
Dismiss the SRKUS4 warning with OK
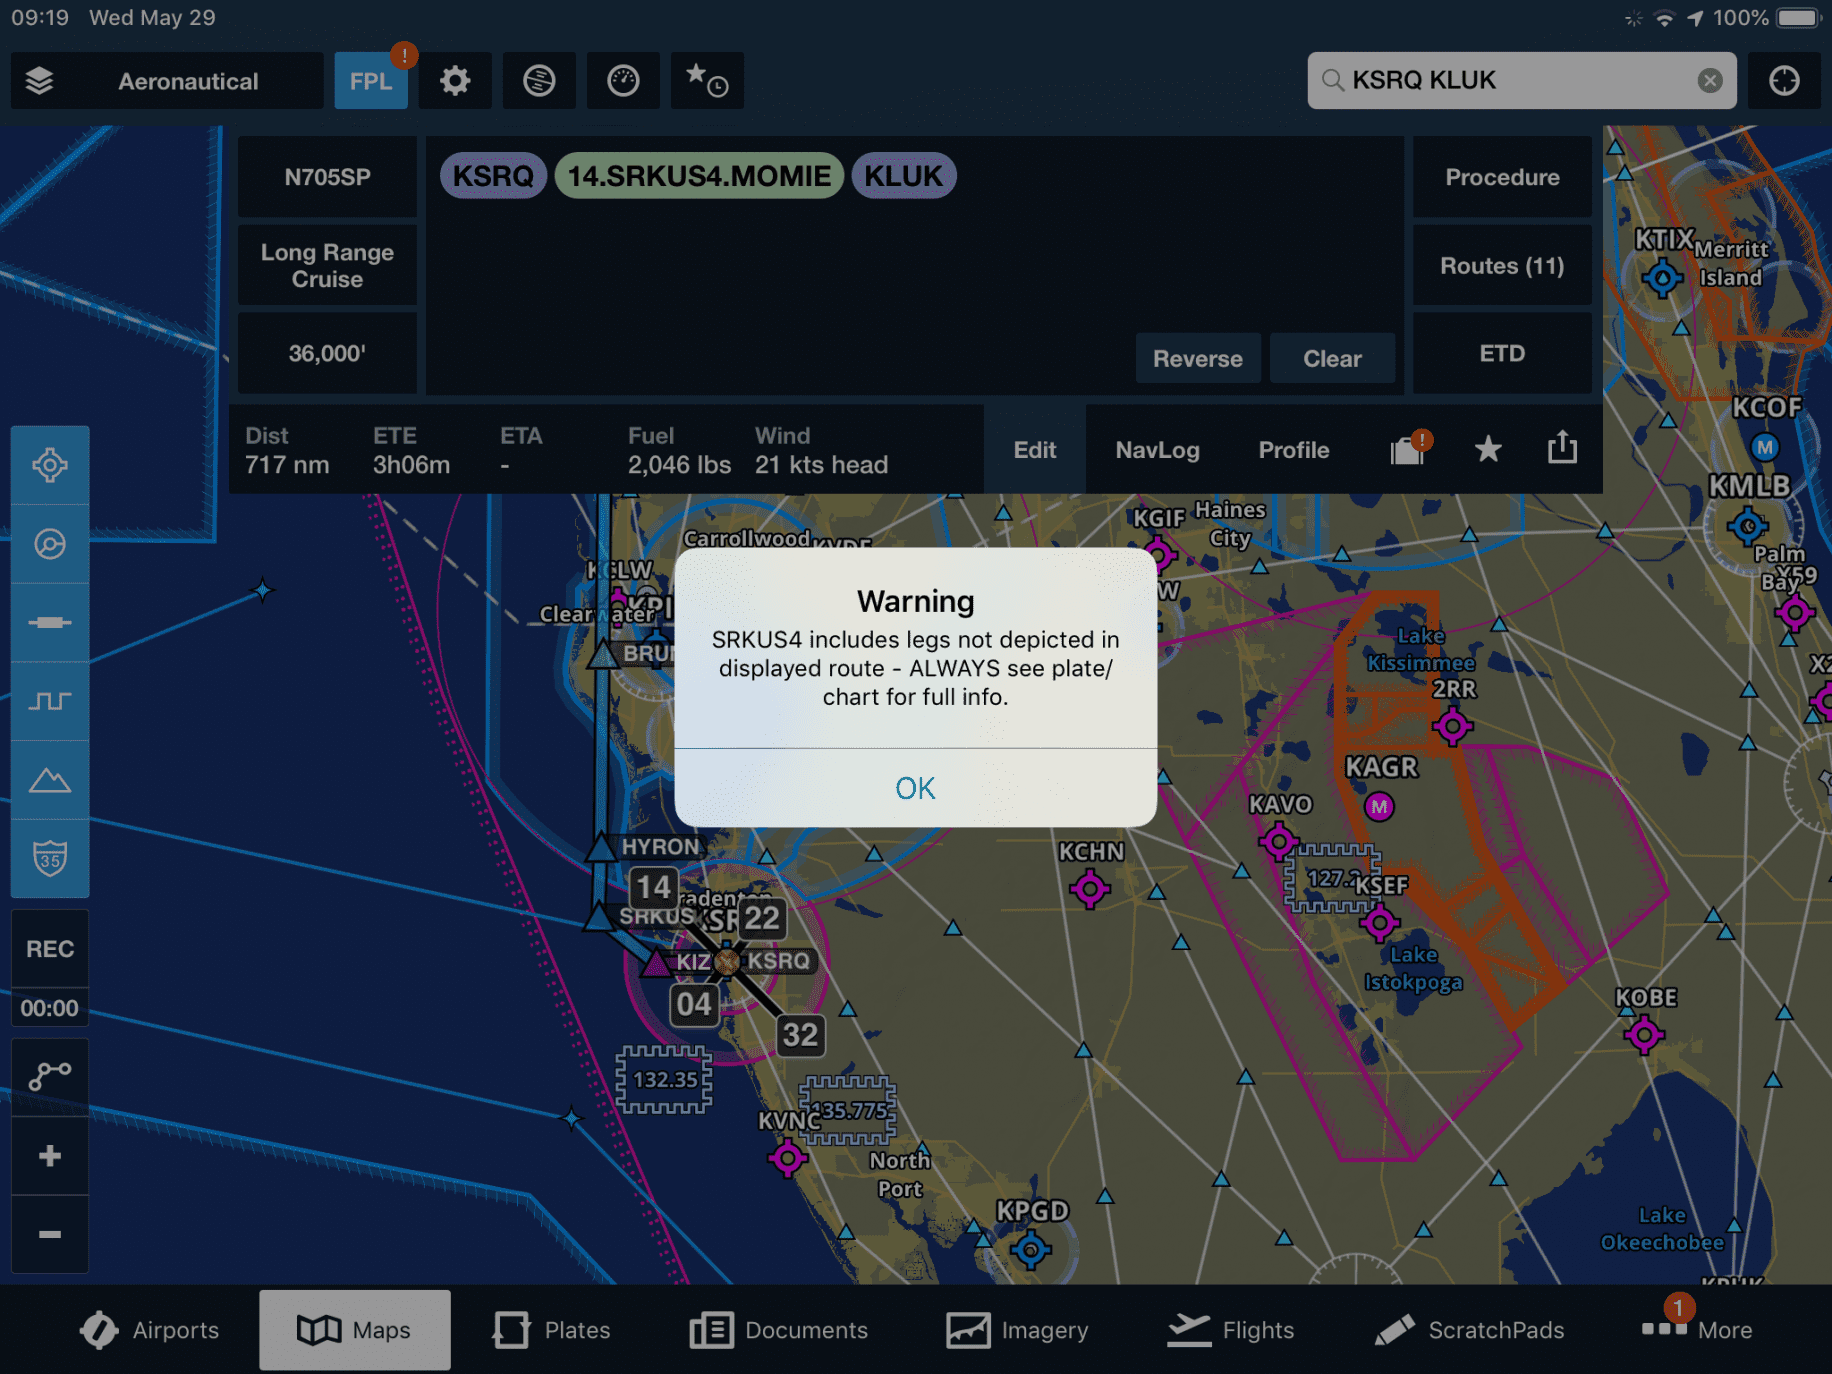(x=914, y=788)
